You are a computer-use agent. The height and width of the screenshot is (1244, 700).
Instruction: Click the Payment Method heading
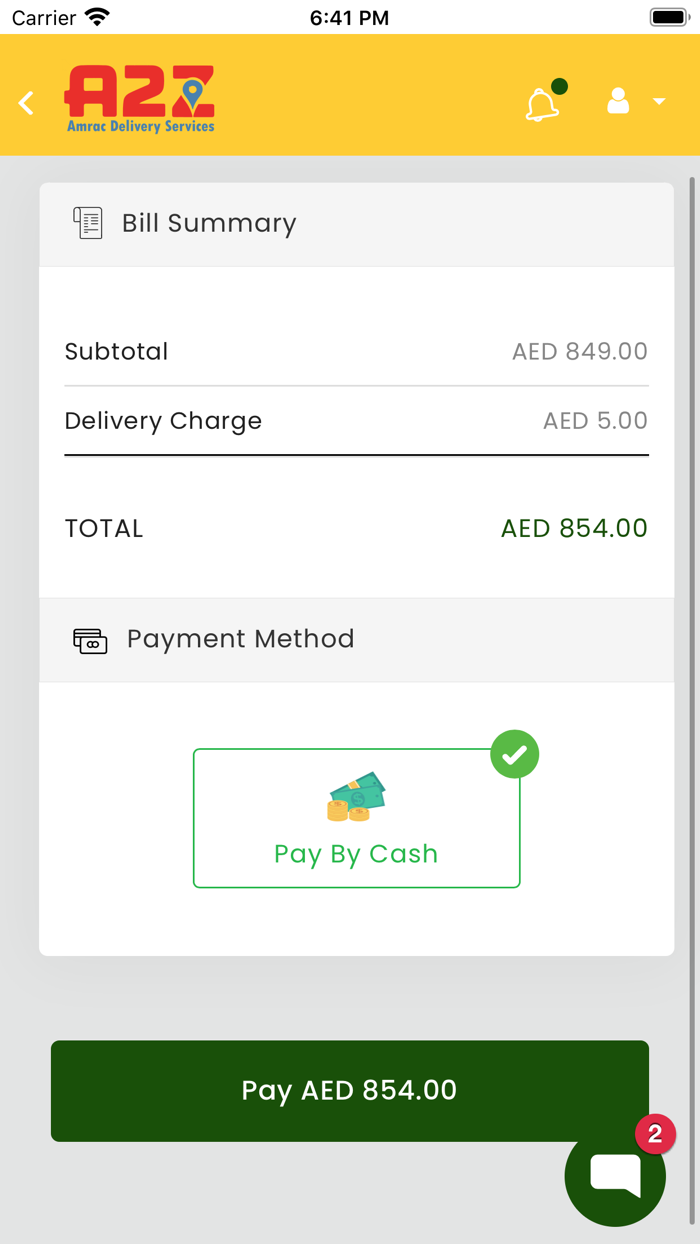[x=240, y=639]
